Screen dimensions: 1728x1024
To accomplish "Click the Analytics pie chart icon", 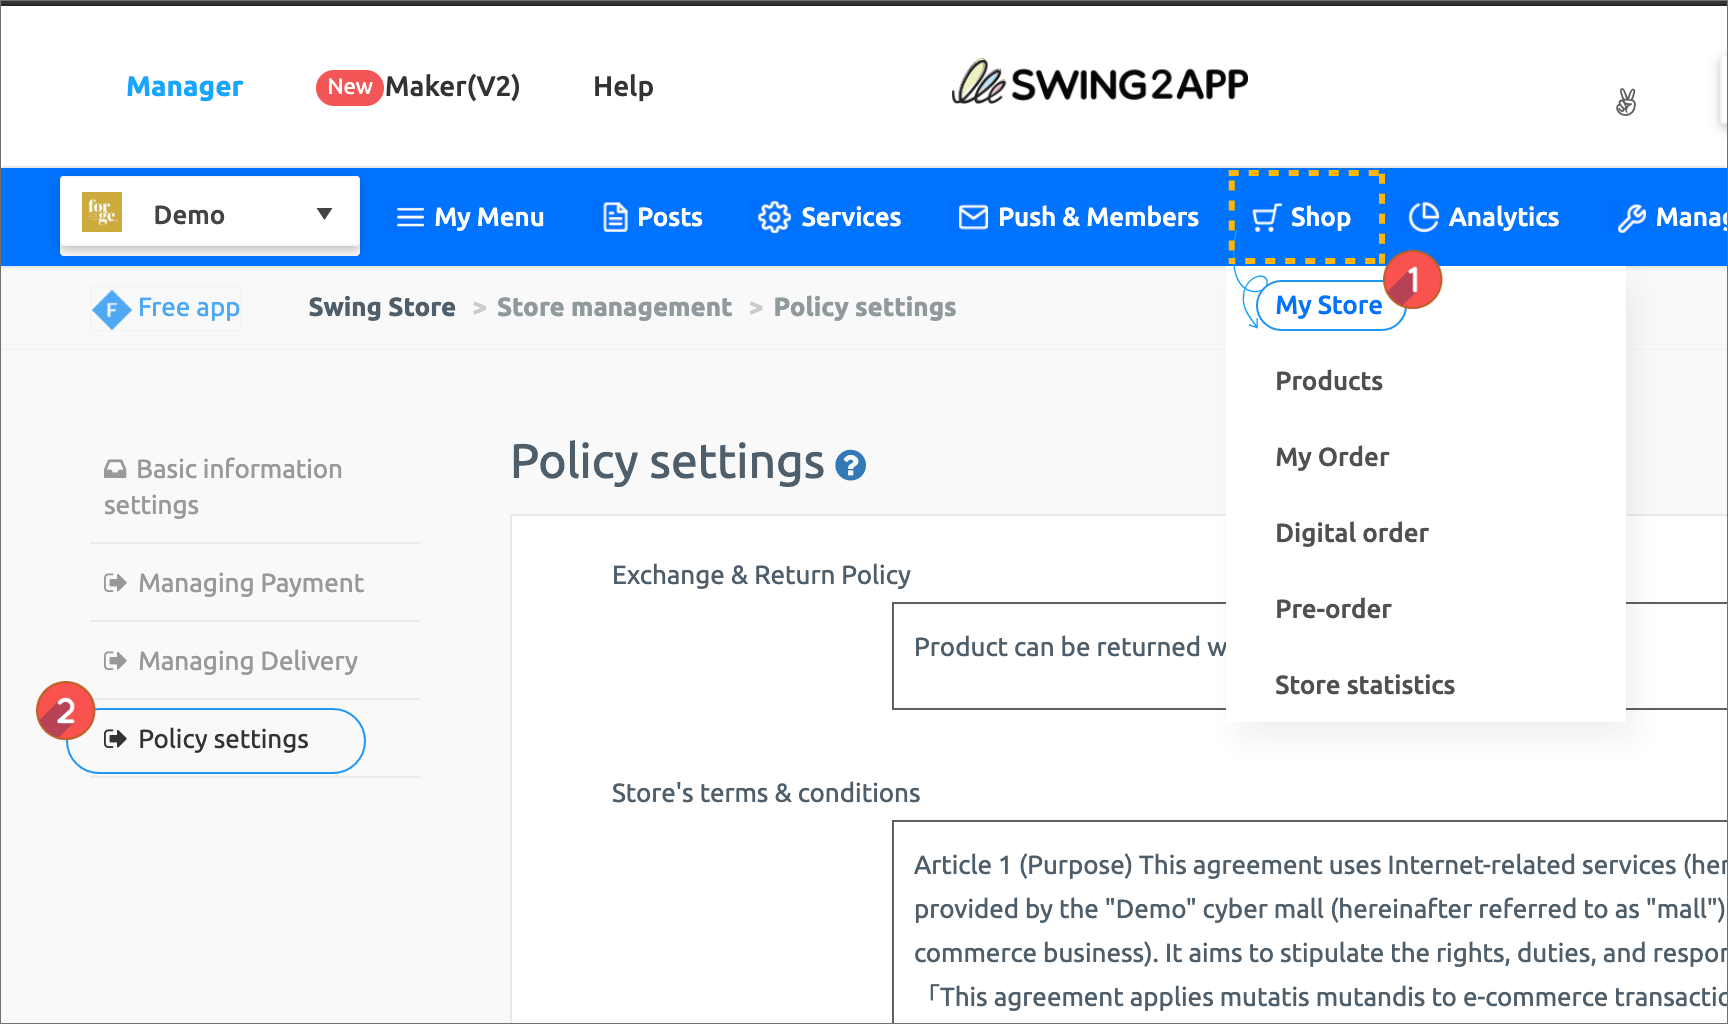I will [1423, 217].
